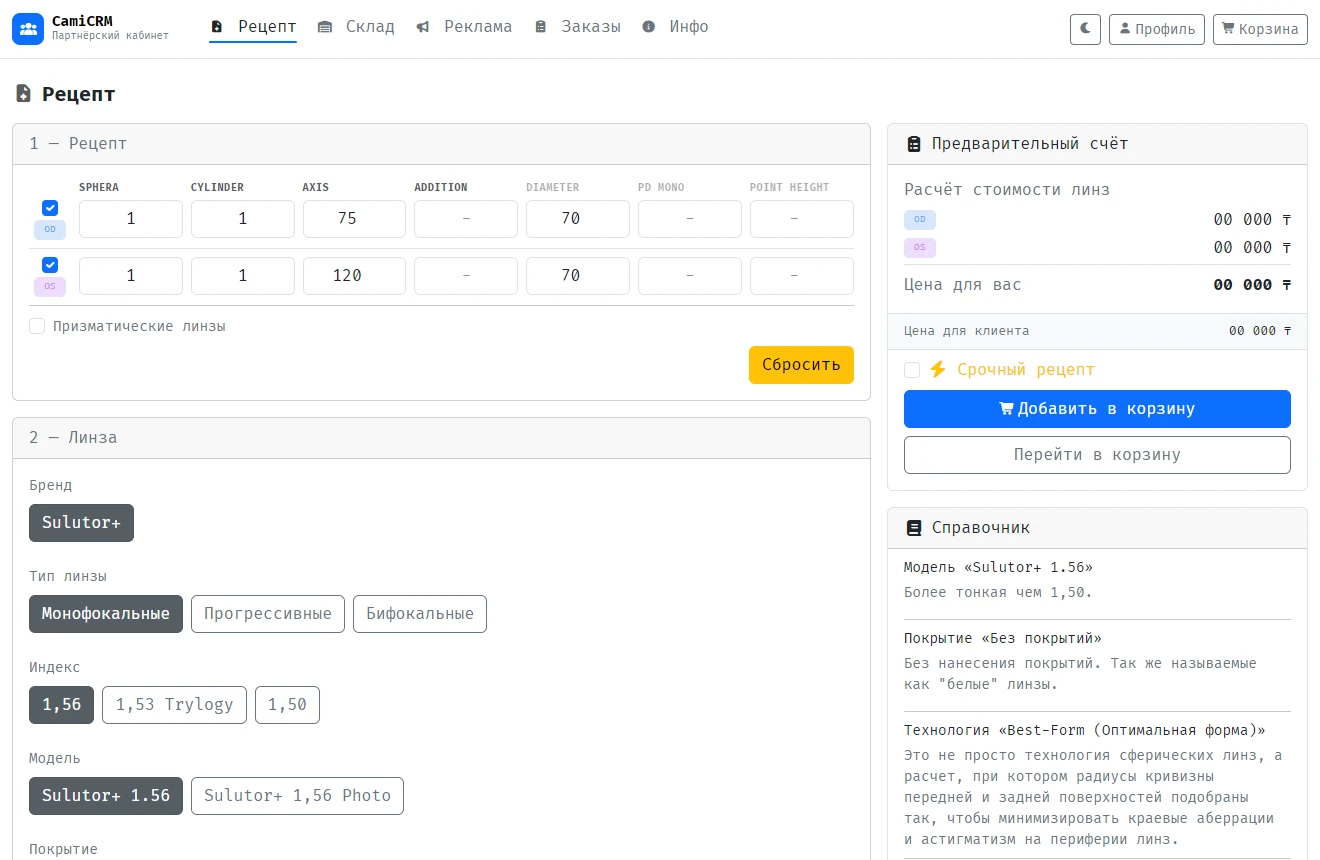Choose index 1,53 Trylogy
This screenshot has width=1320, height=860.
[x=174, y=705]
